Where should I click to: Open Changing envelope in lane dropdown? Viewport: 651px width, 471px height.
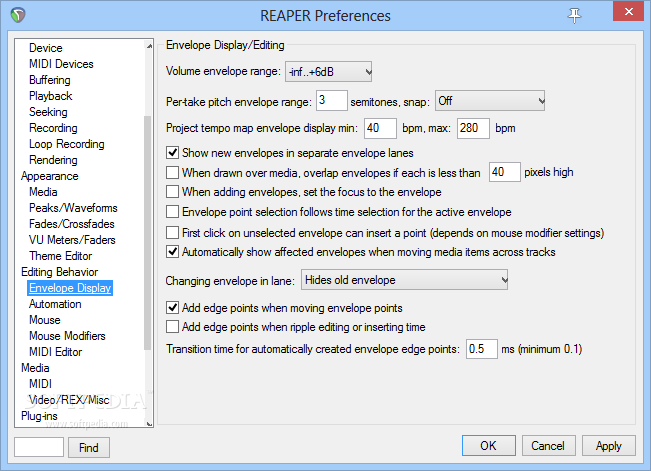pyautogui.click(x=404, y=280)
